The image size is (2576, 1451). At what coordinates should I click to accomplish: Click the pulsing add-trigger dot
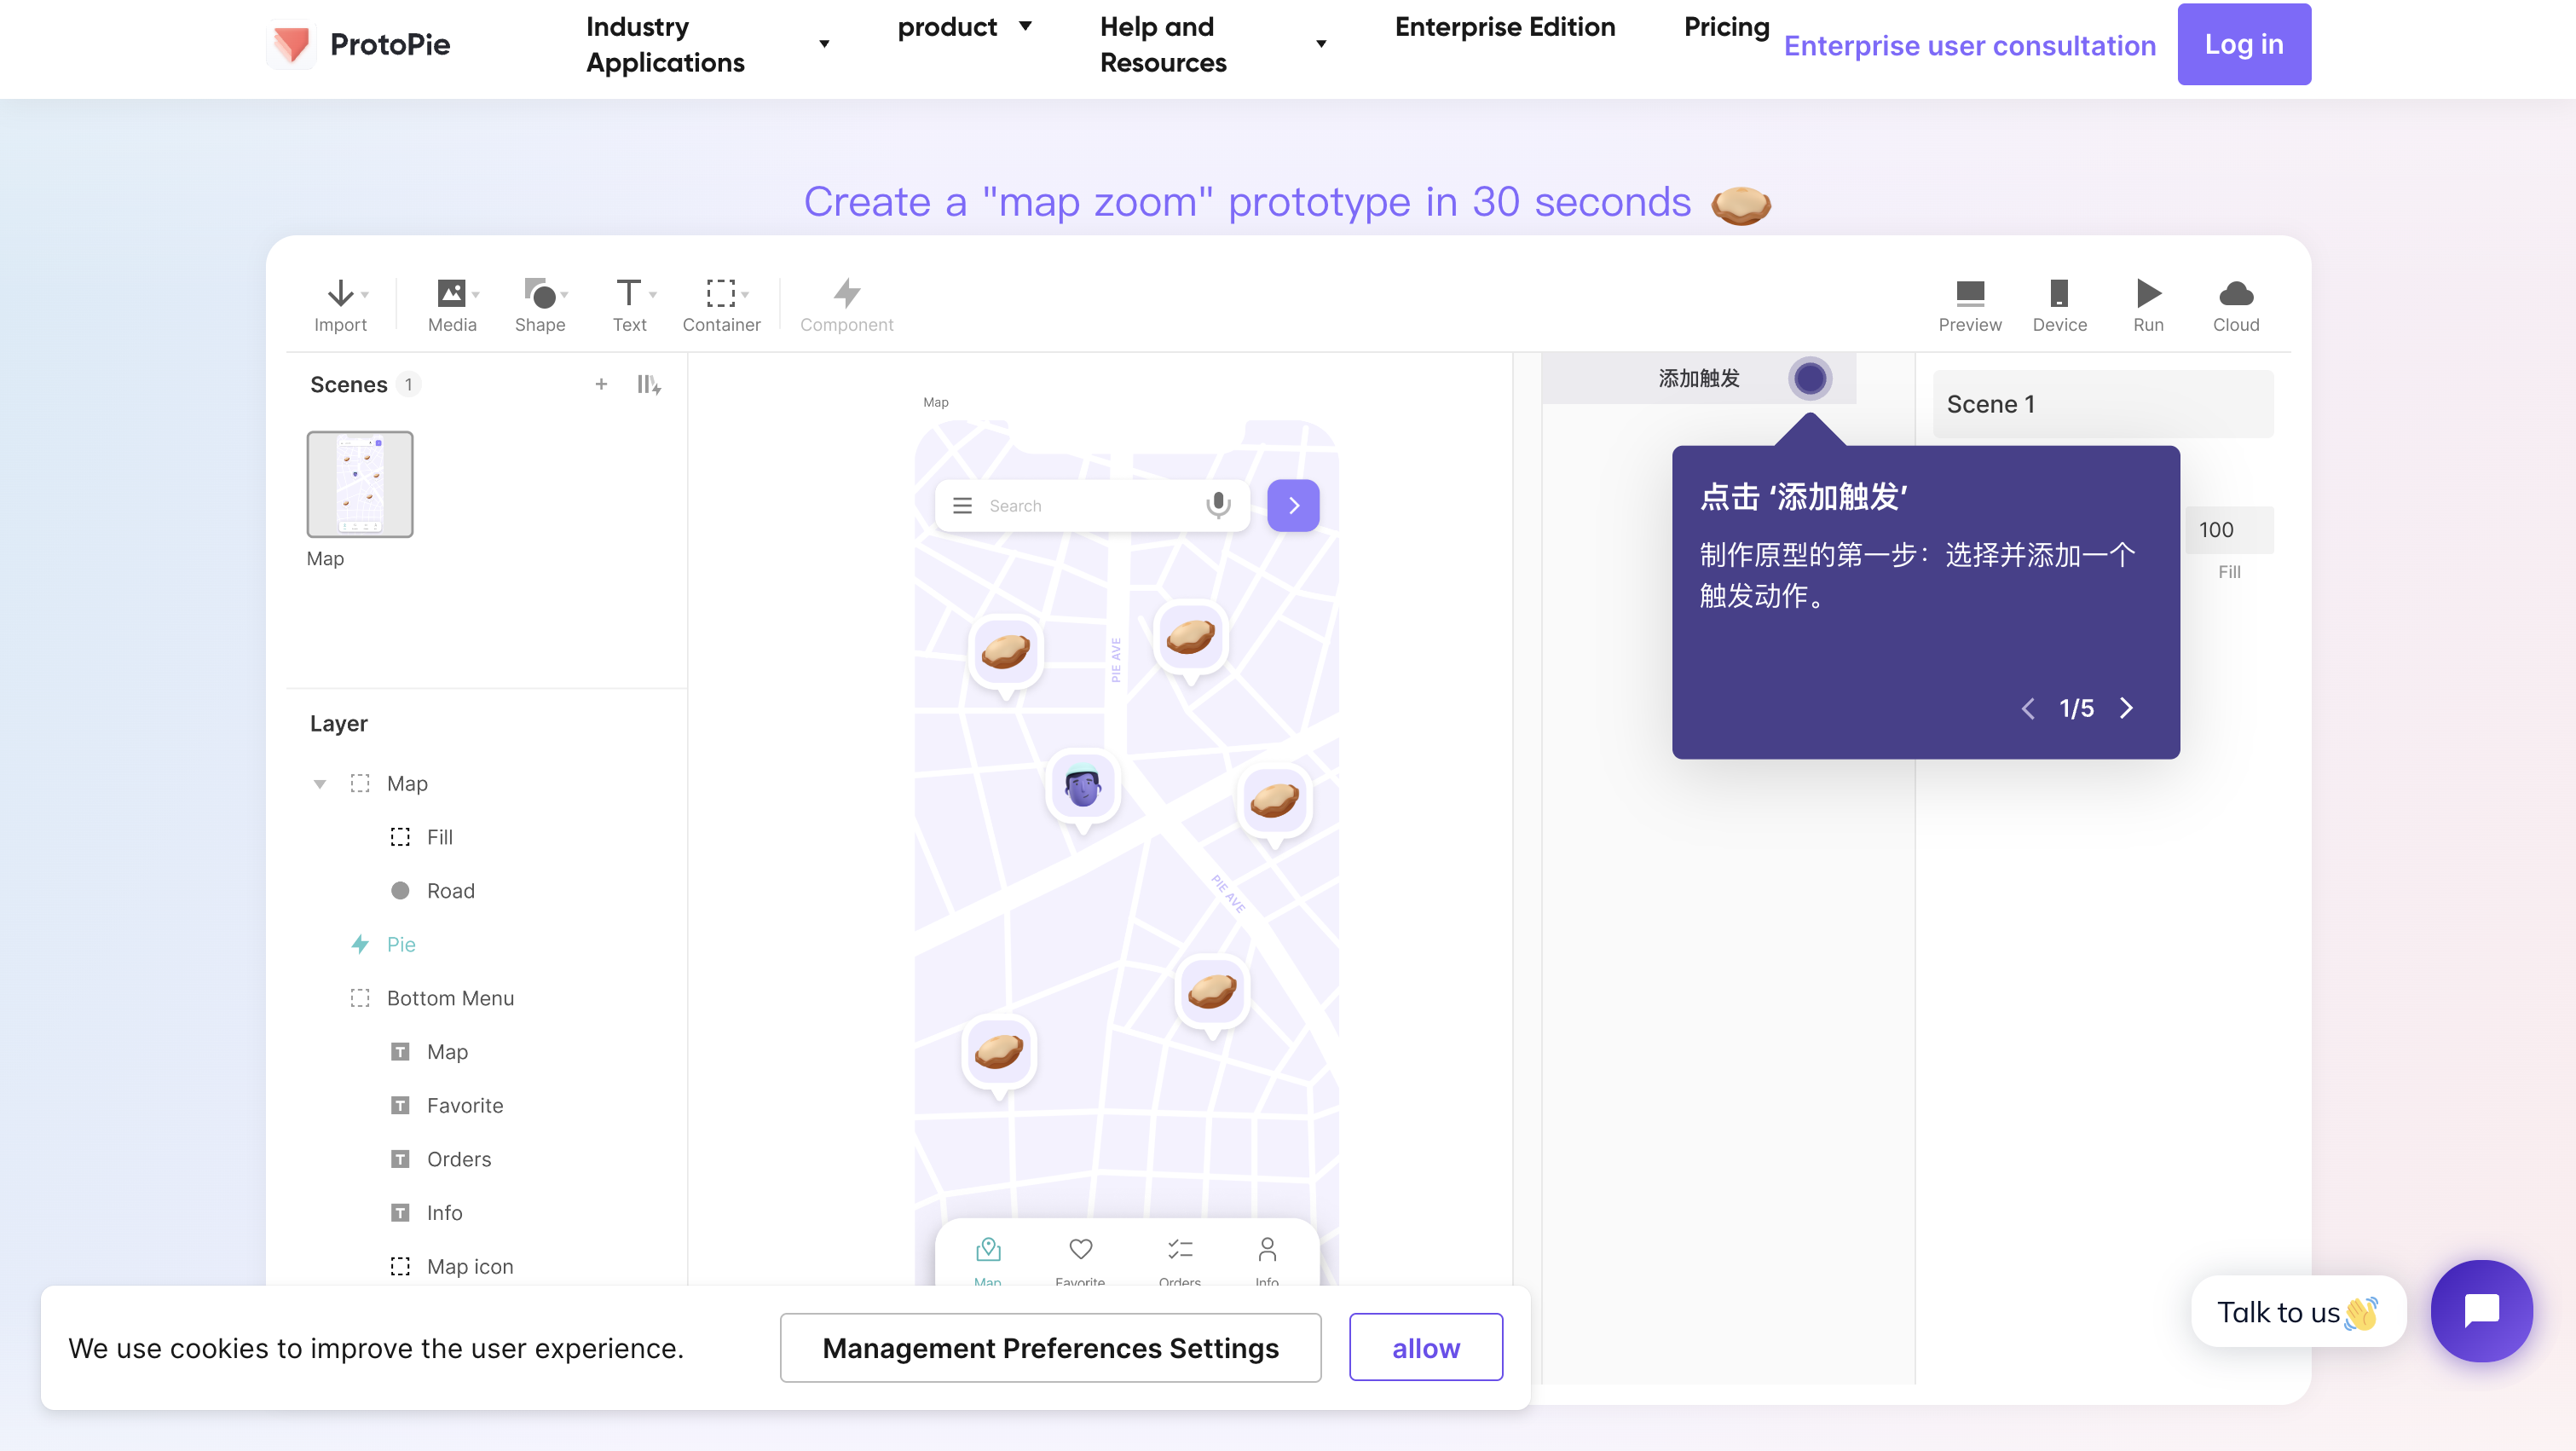pyautogui.click(x=1810, y=379)
